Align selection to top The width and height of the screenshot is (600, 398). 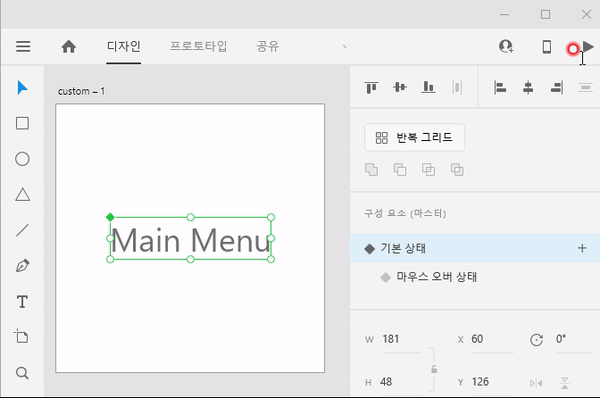[371, 87]
